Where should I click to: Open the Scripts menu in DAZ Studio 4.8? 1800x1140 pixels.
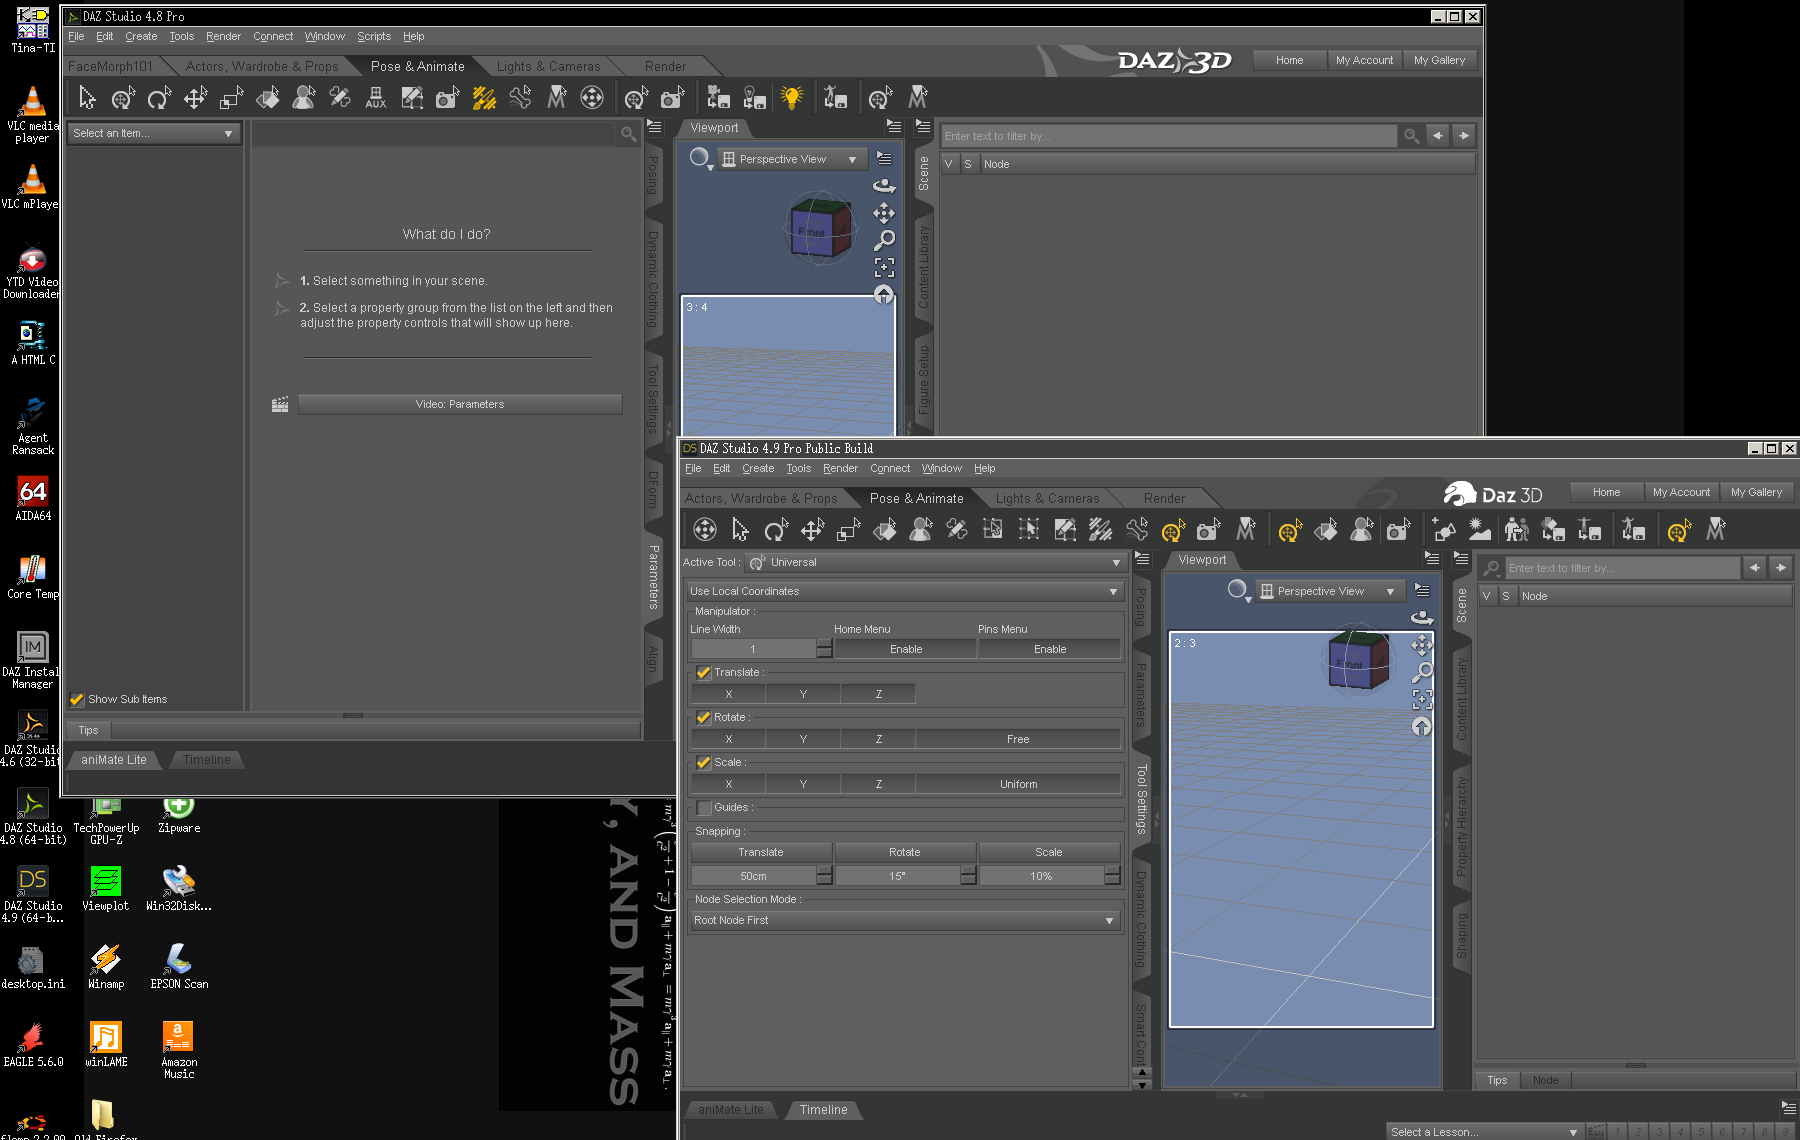click(374, 36)
